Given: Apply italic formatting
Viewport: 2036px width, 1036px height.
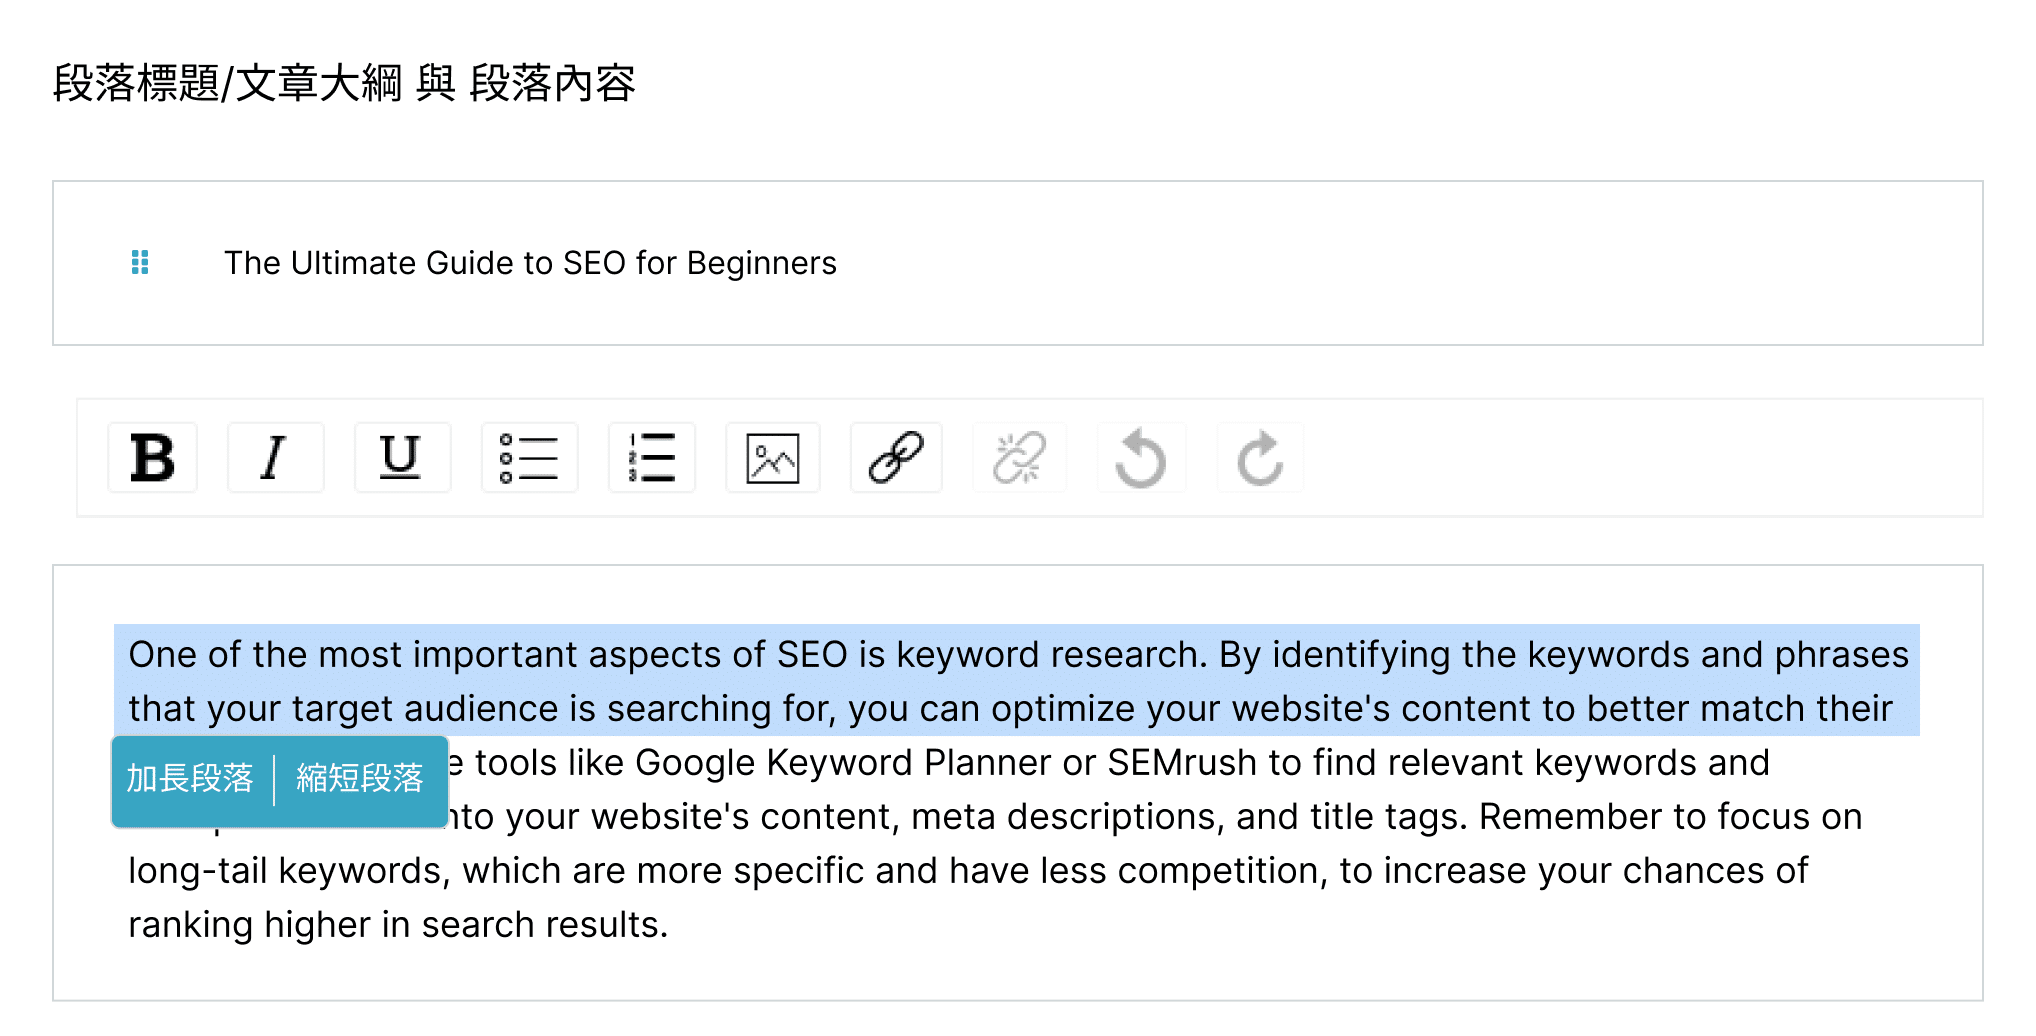Looking at the screenshot, I should coord(275,458).
